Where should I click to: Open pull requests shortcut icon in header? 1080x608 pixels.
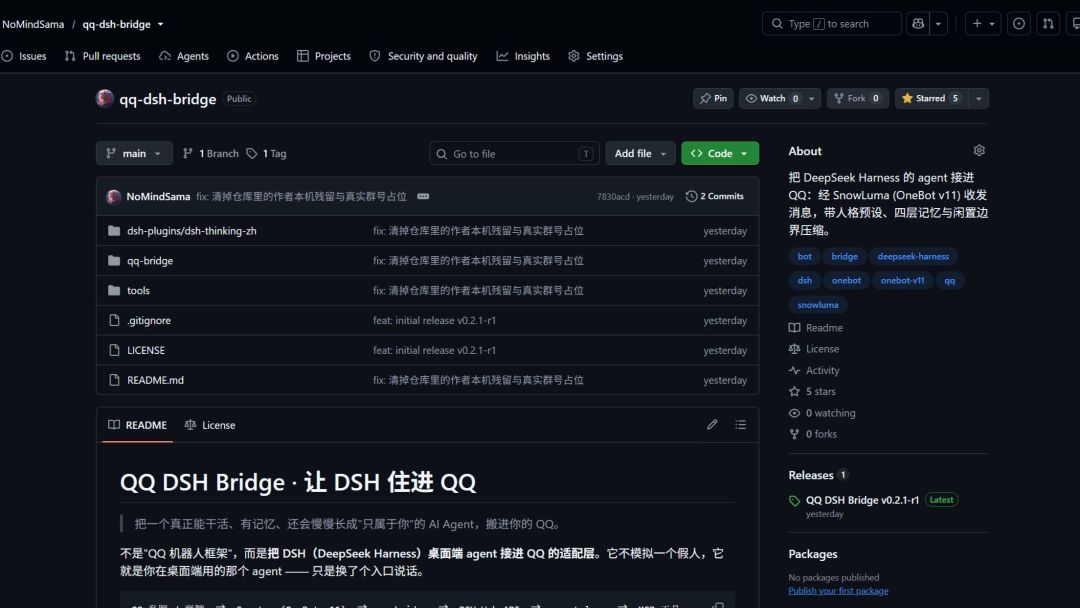point(1048,23)
